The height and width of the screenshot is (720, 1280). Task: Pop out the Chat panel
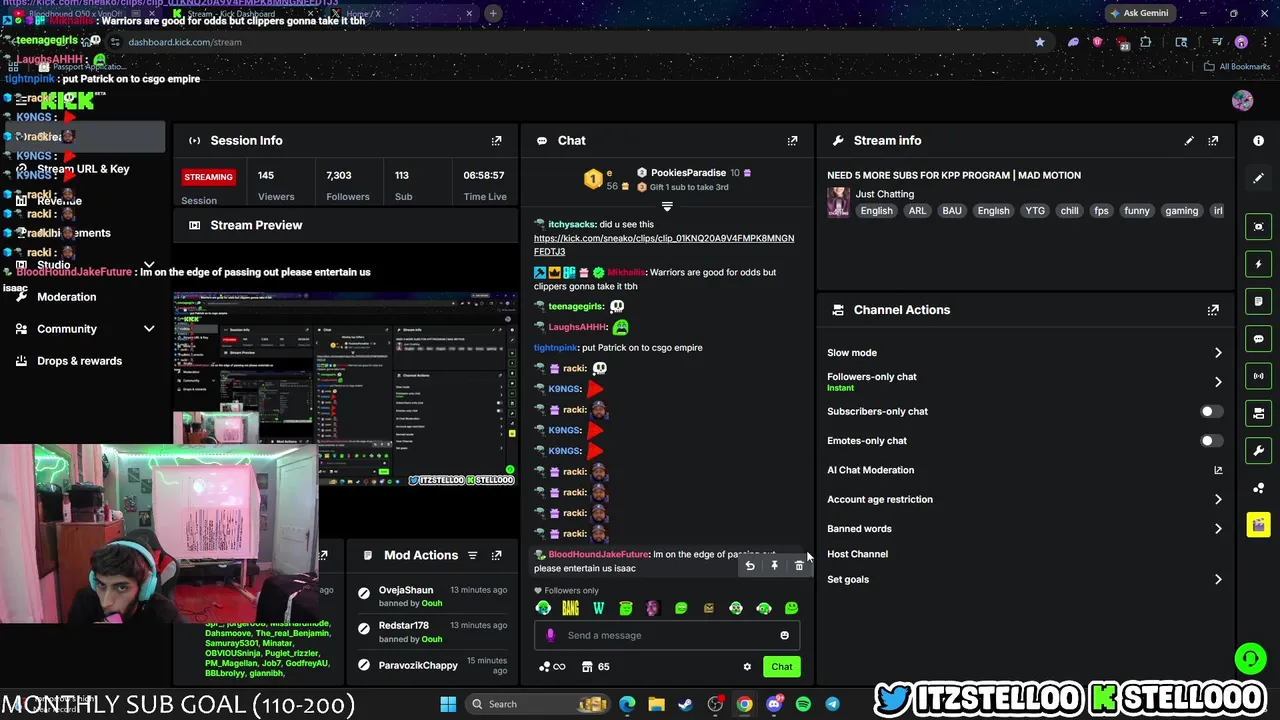pos(792,141)
